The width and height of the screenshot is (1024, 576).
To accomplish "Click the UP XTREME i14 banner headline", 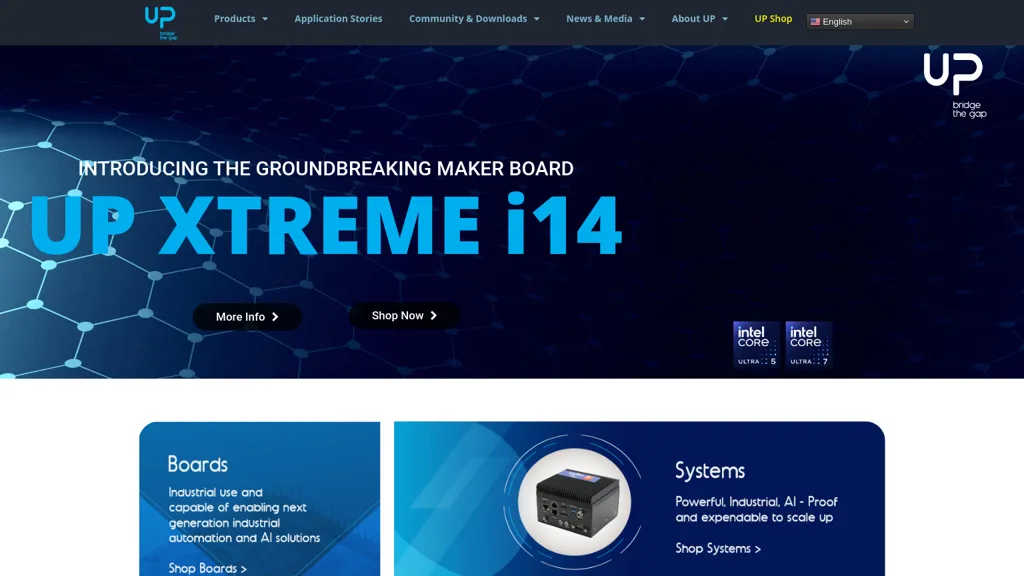I will 326,225.
